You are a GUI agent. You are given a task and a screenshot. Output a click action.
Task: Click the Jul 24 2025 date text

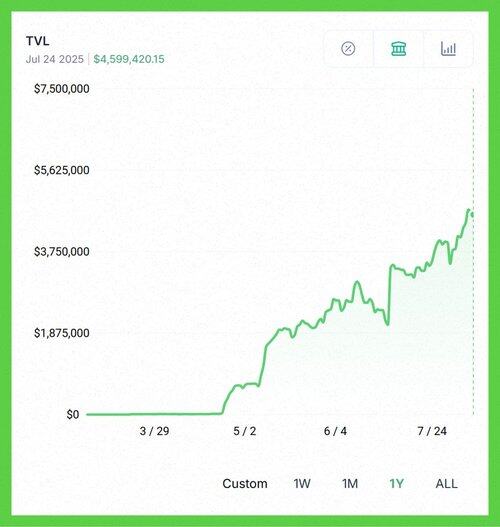[54, 59]
